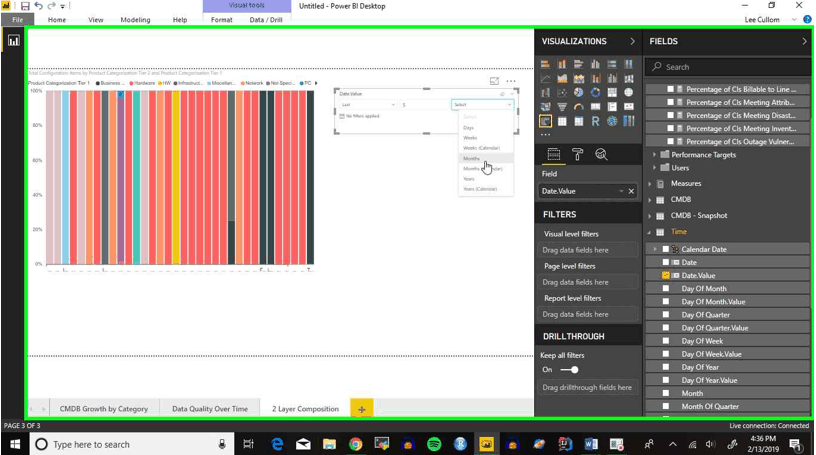Select the Stacked area chart visualization

(579, 79)
